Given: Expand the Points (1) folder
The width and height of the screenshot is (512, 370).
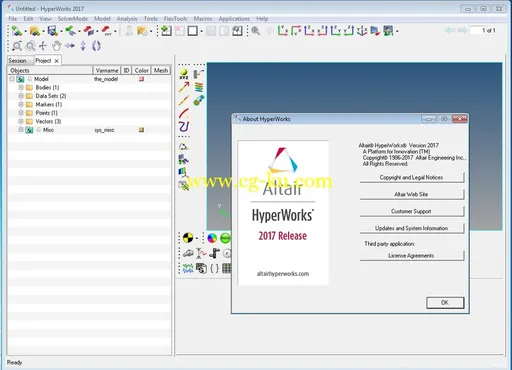Looking at the screenshot, I should point(21,113).
